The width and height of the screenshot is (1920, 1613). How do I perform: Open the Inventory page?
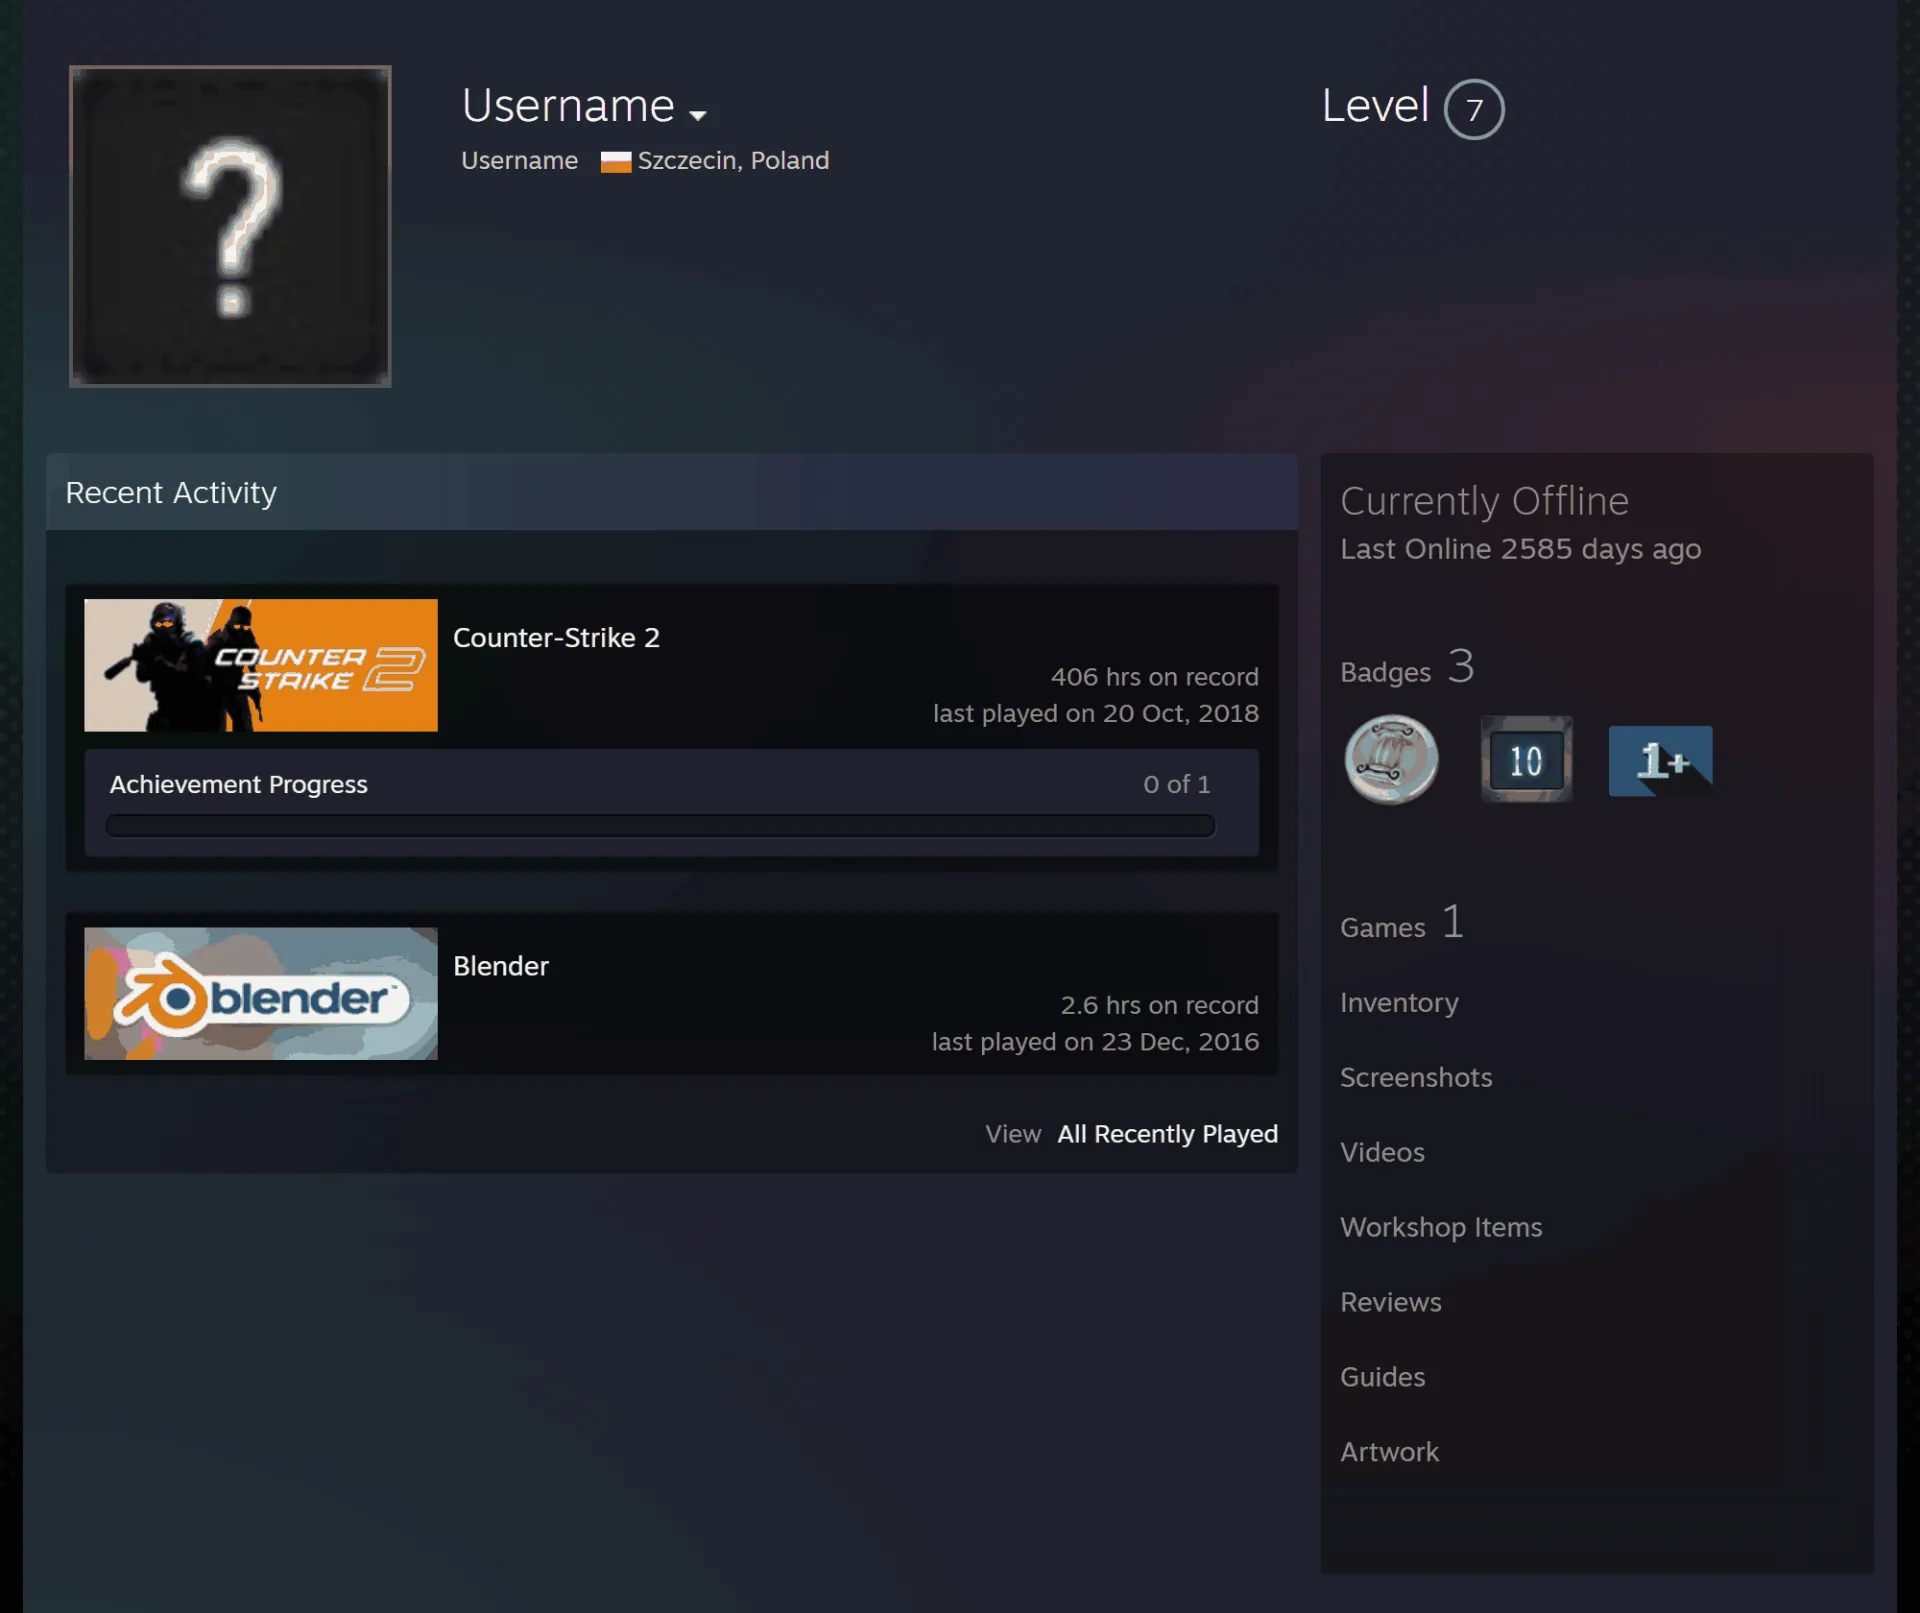click(1399, 1003)
